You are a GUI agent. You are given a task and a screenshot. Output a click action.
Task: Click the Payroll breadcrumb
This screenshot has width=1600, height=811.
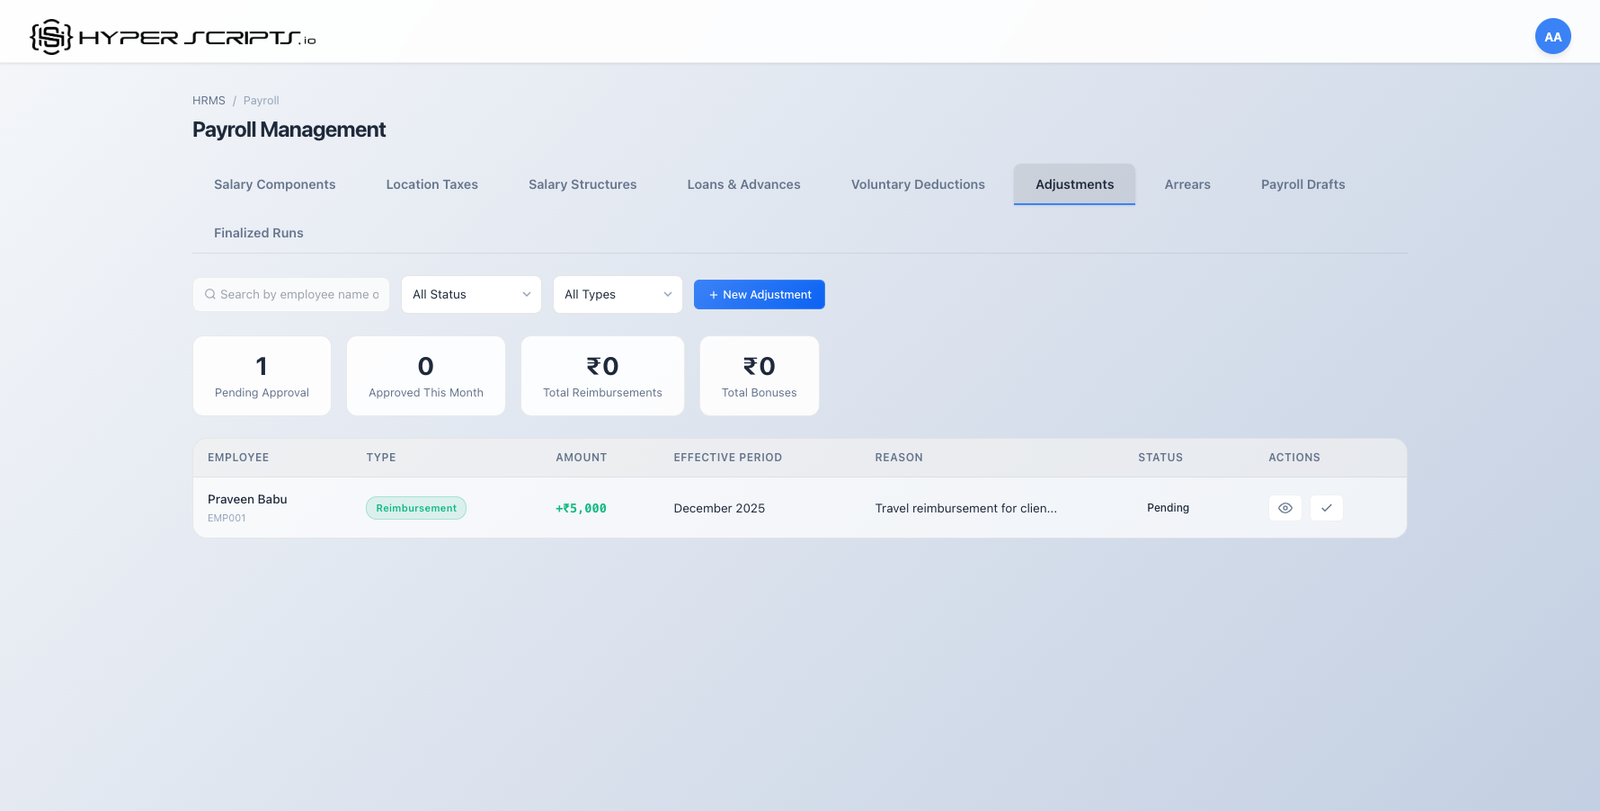(261, 101)
